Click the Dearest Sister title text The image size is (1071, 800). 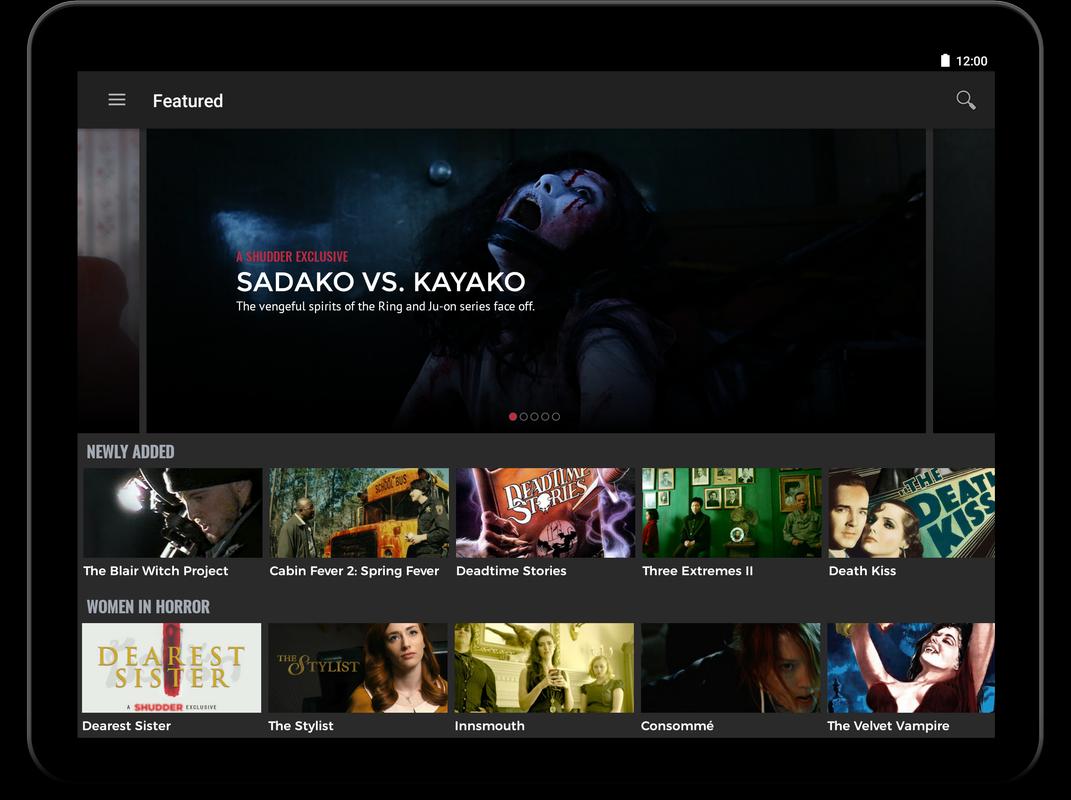[126, 726]
